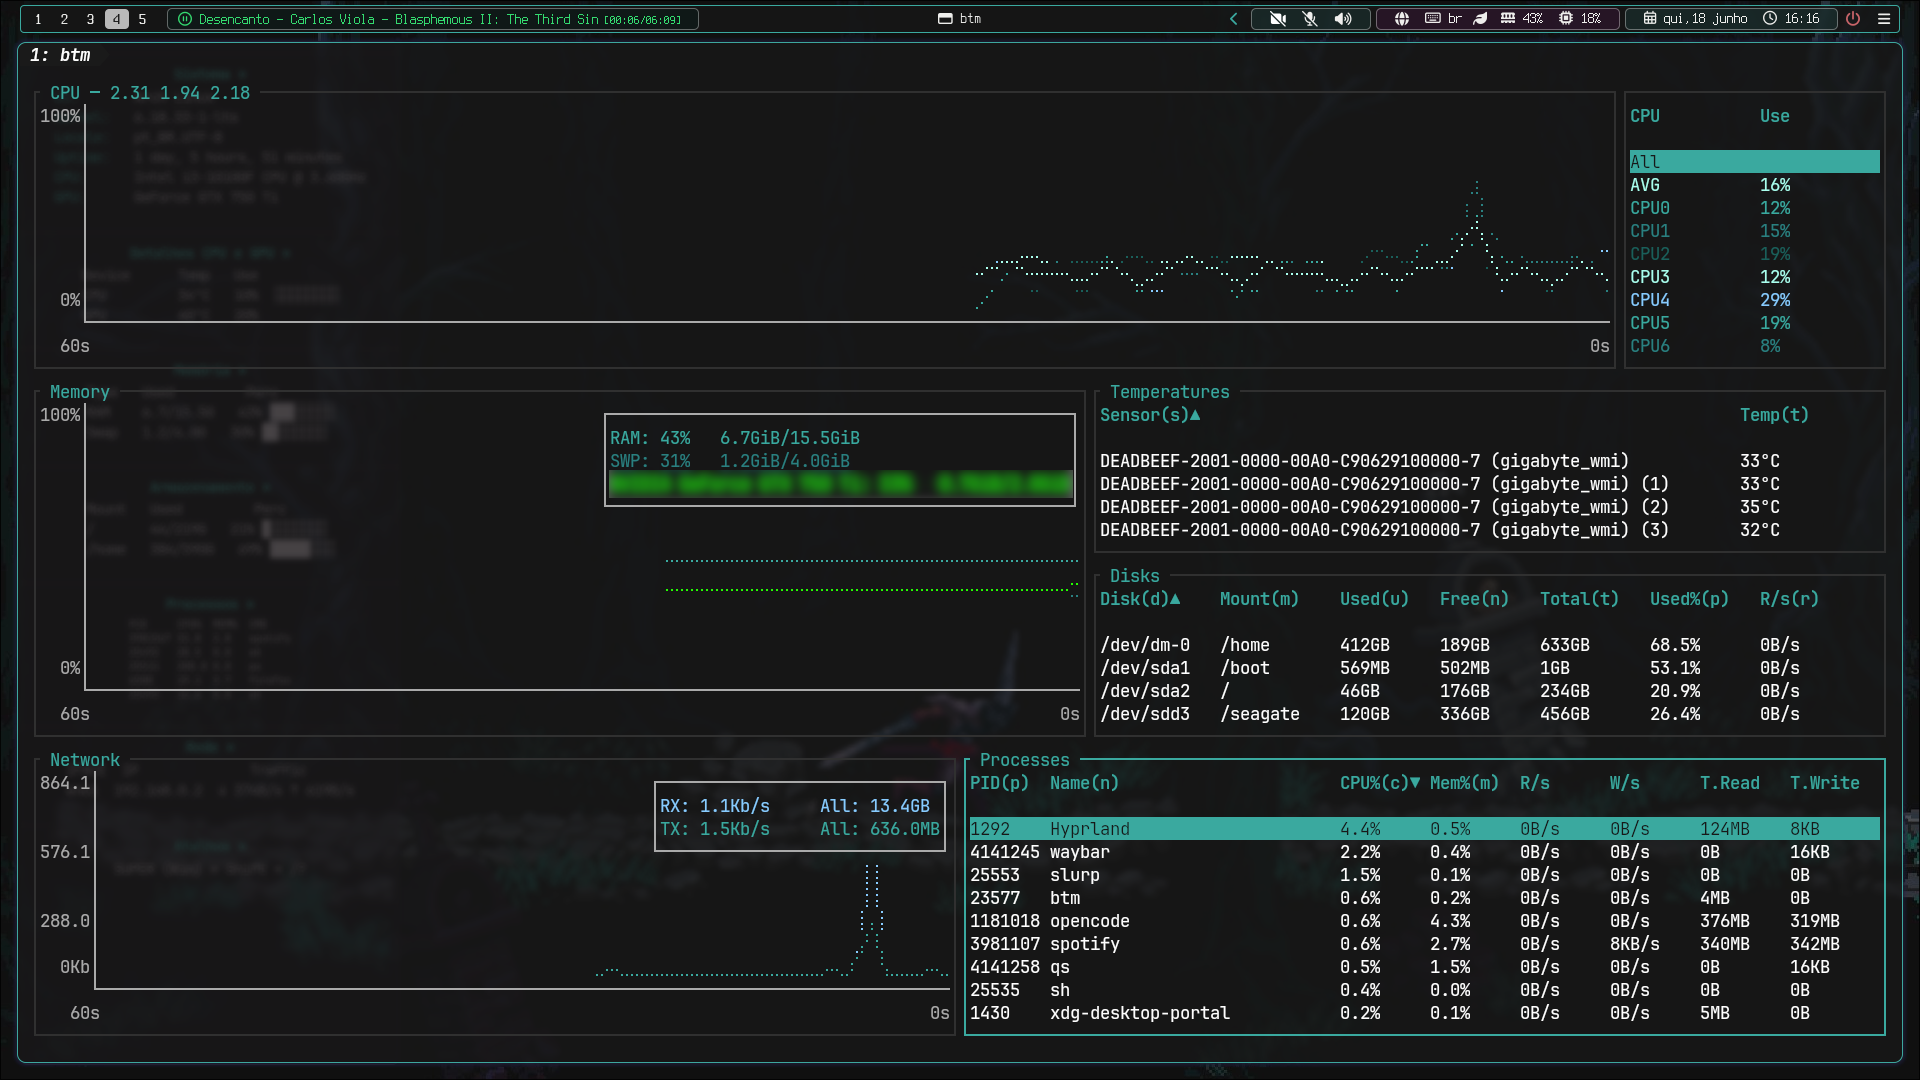The image size is (1920, 1080).
Task: Select the CPU0 entry
Action: coord(1754,208)
